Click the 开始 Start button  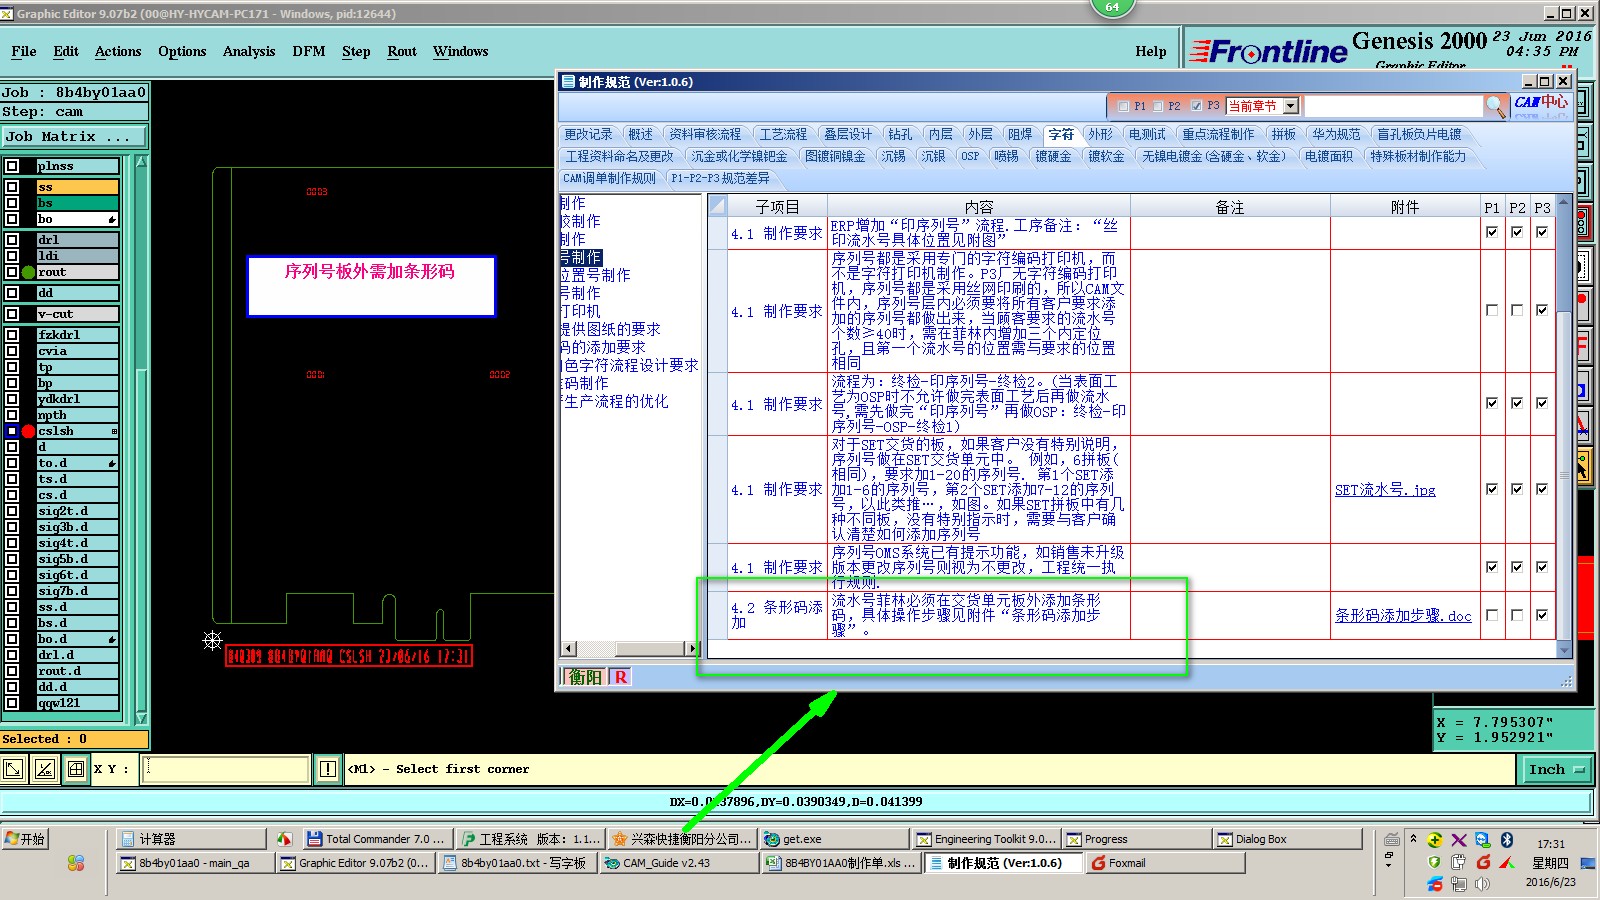[x=26, y=839]
